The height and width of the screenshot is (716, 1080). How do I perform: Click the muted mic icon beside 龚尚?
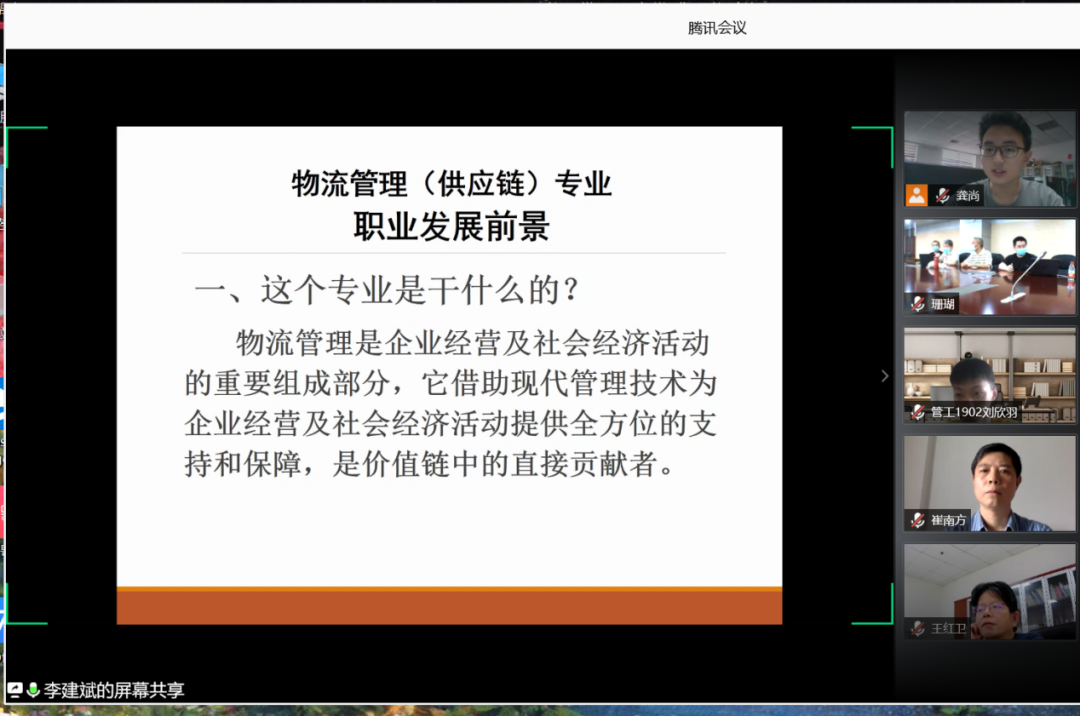click(942, 196)
